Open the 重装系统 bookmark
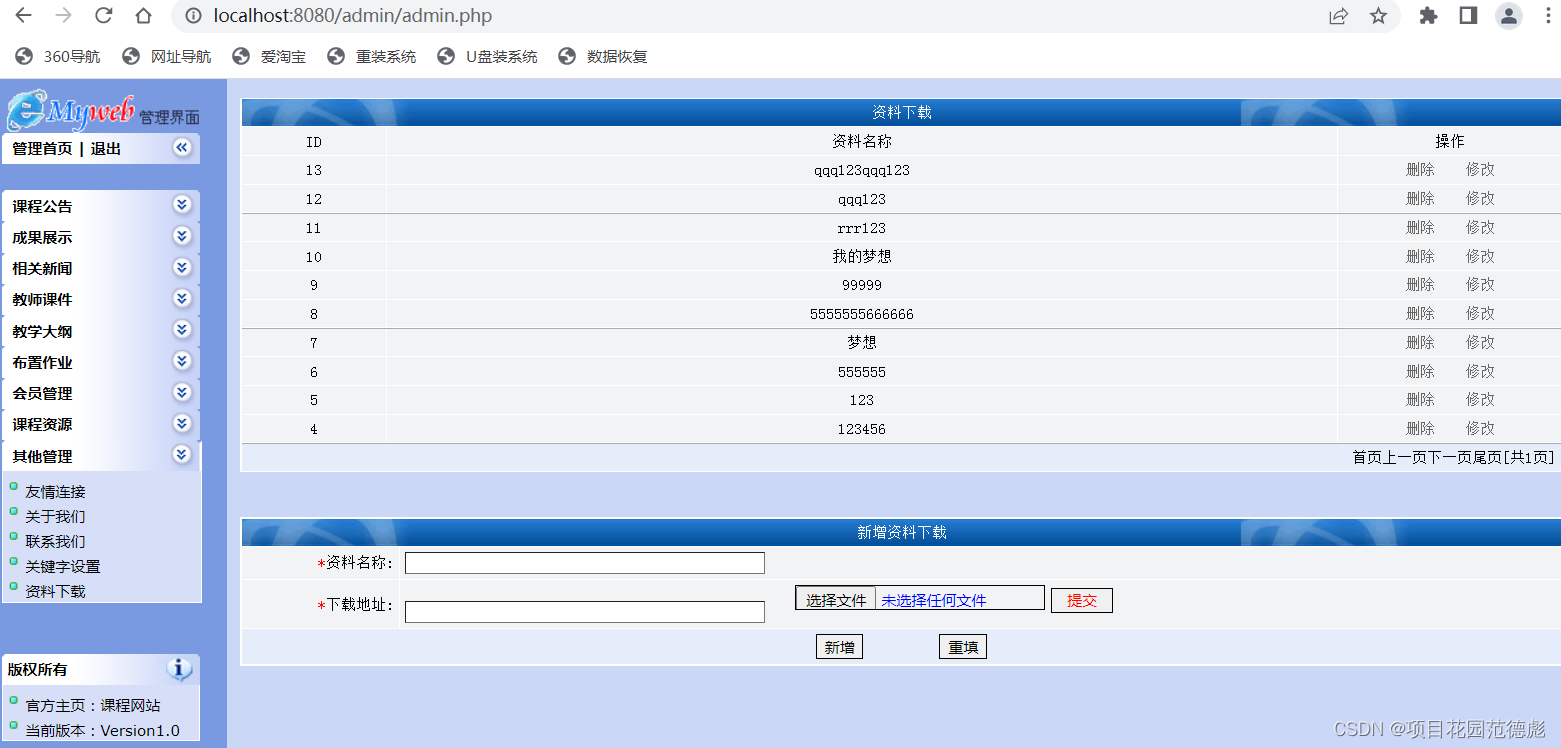Viewport: 1561px width, 748px height. click(372, 57)
